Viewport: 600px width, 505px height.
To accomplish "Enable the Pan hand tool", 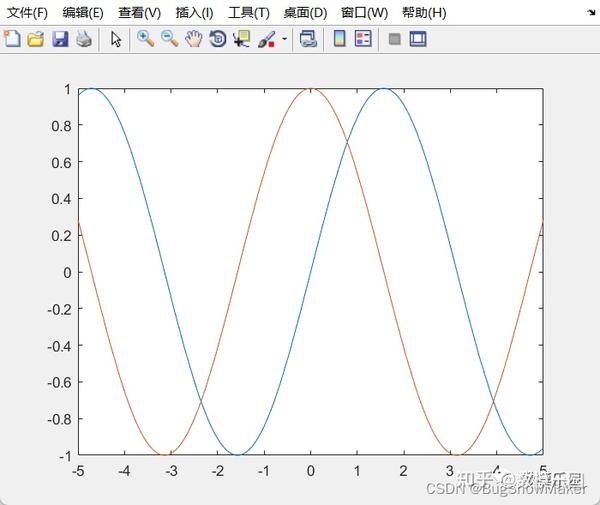I will pos(194,39).
